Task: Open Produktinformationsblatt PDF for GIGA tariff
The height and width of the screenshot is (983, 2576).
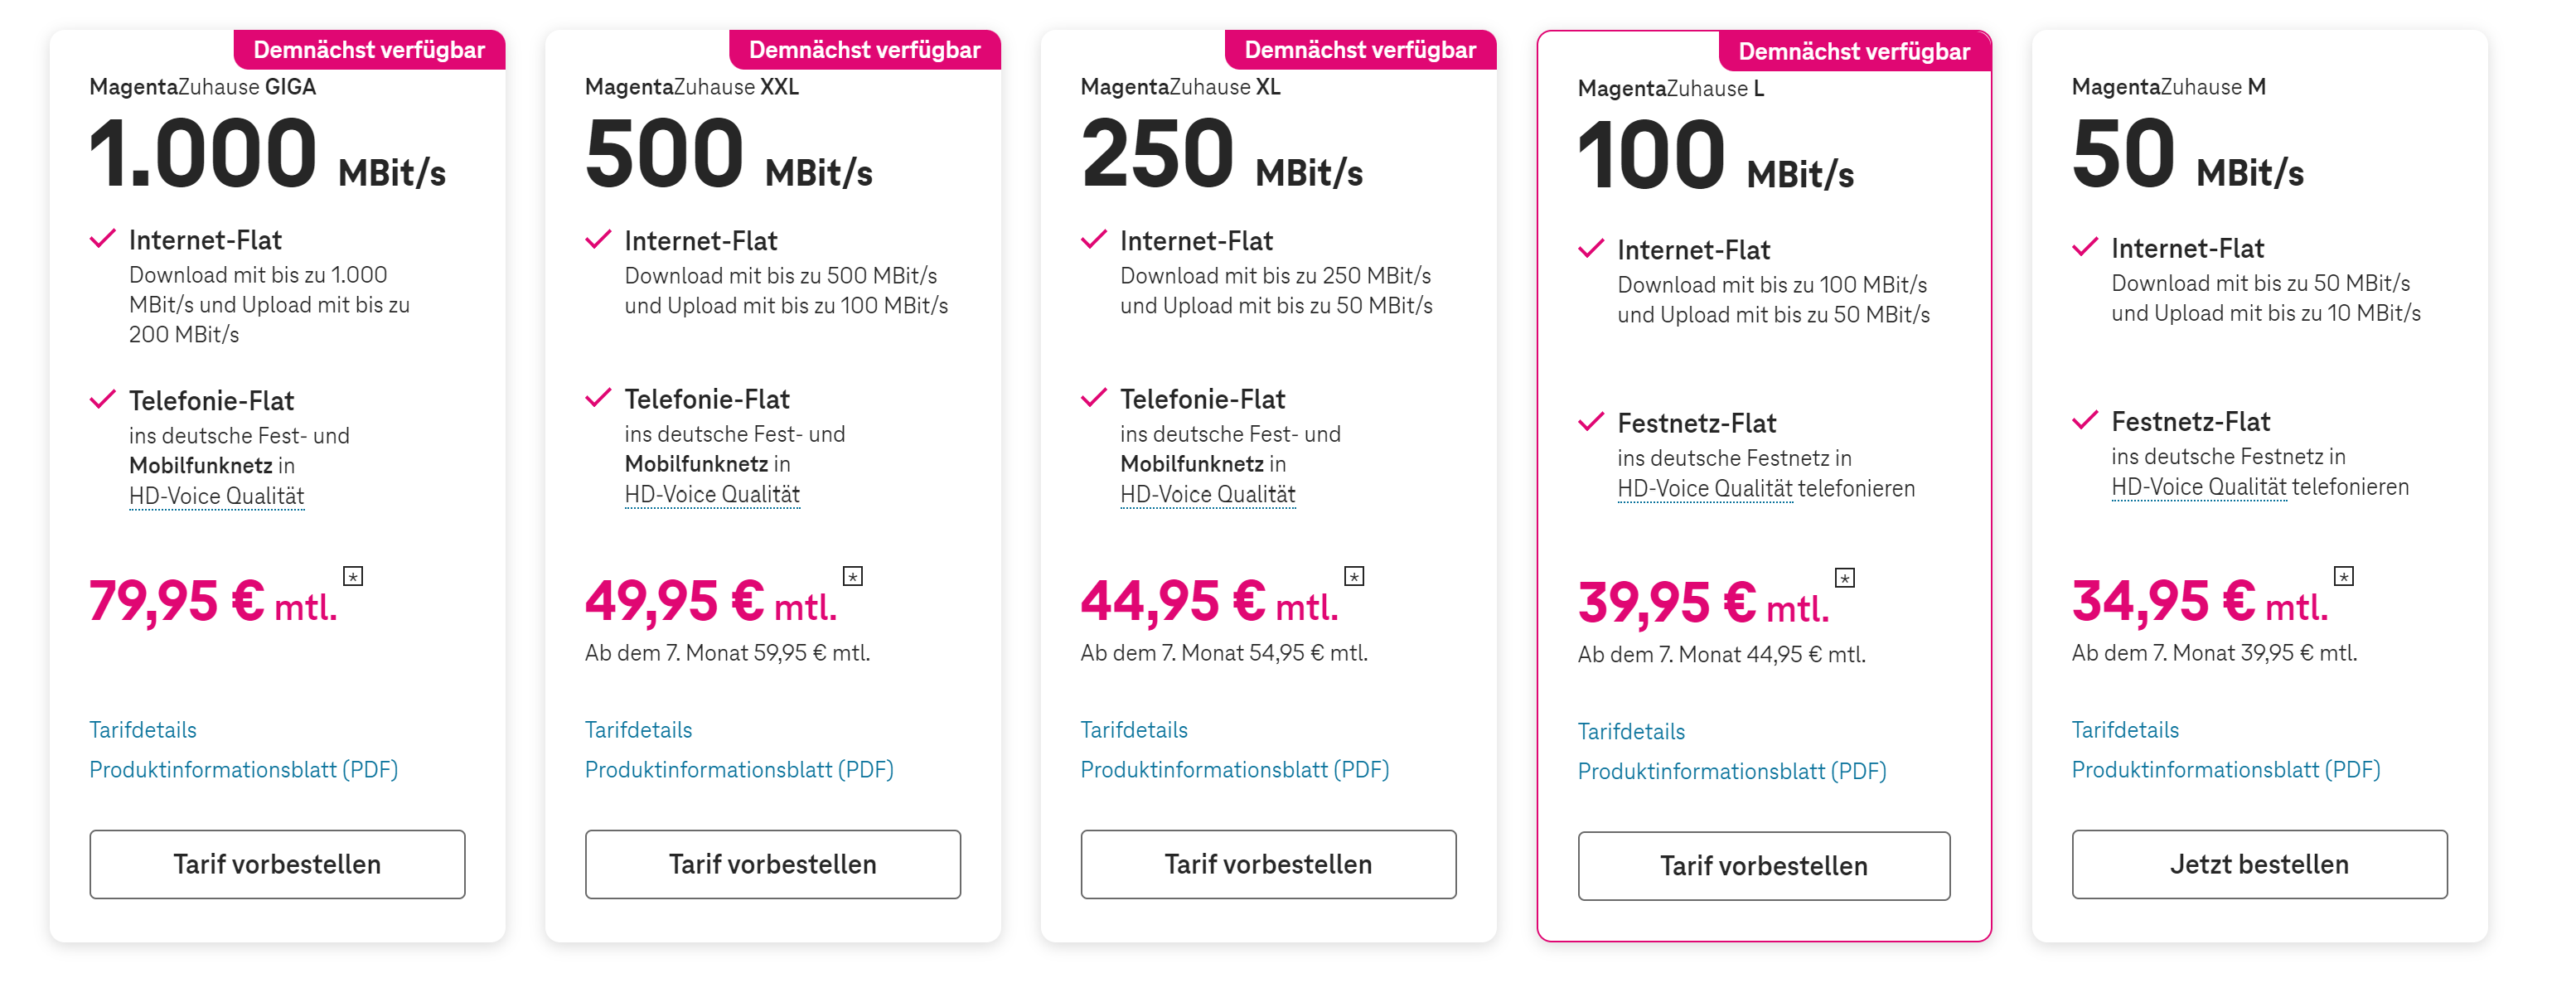Action: 243,770
